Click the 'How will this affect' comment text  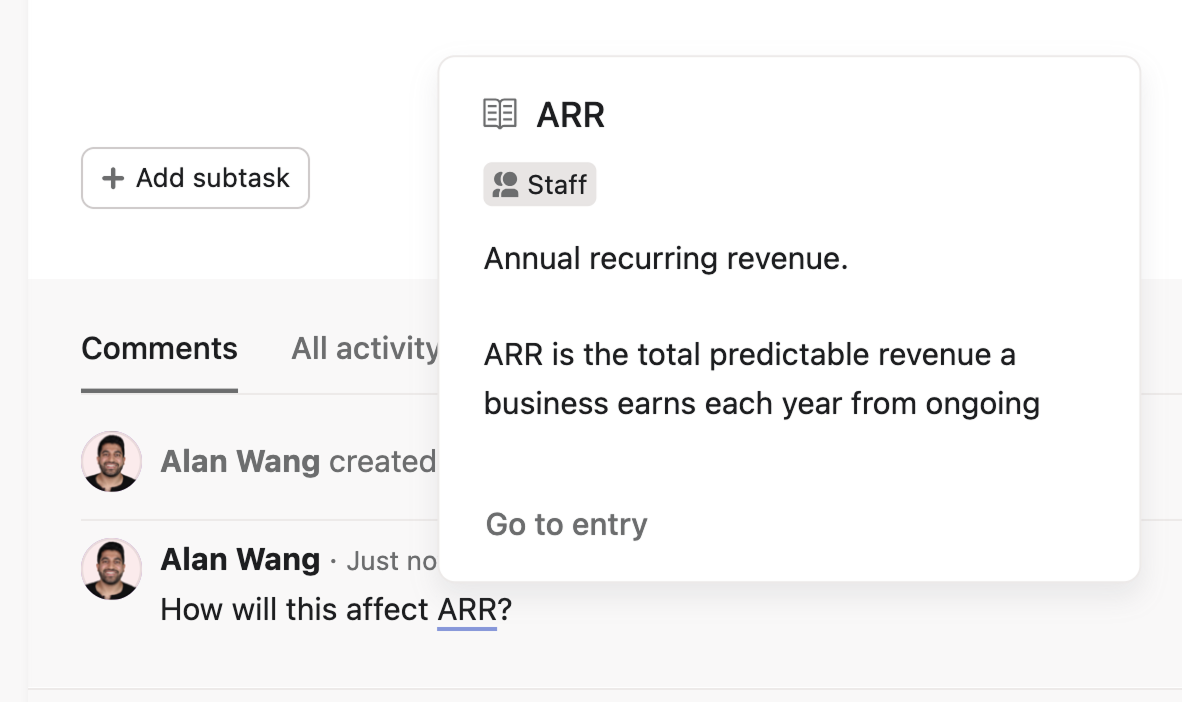[295, 609]
